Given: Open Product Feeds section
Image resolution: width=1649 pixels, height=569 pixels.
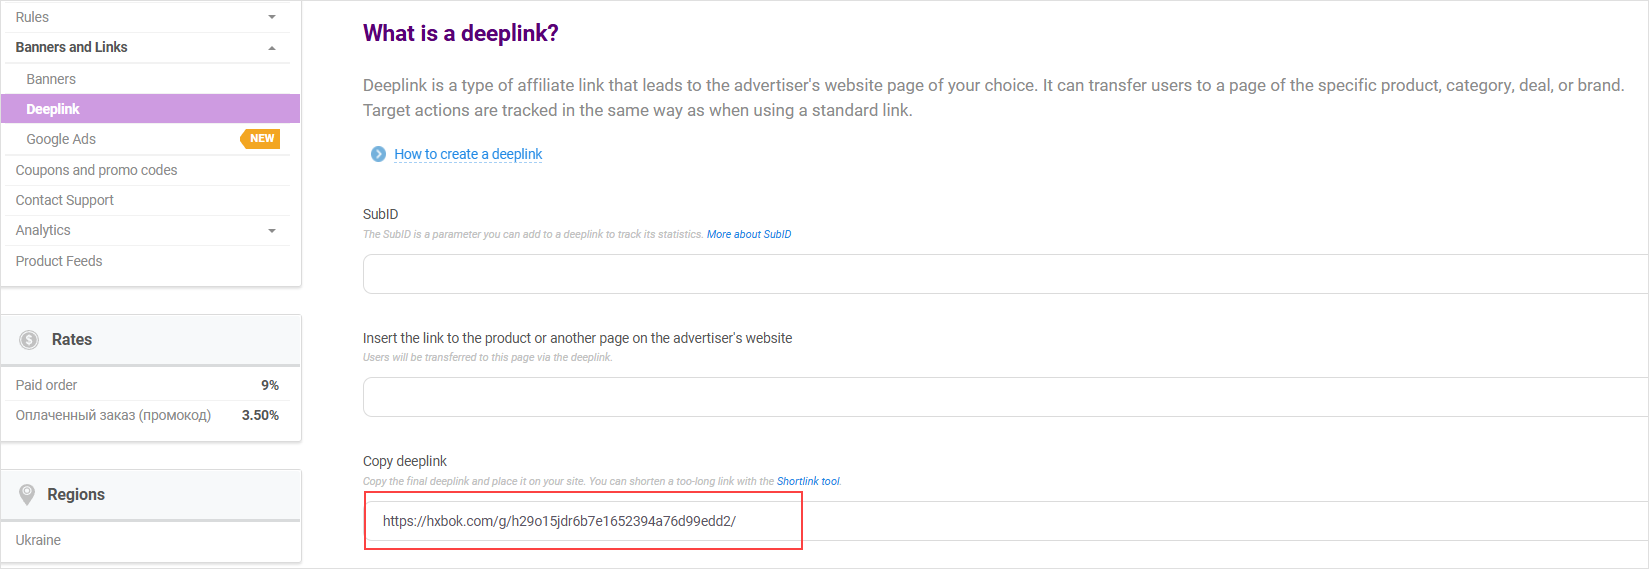Looking at the screenshot, I should click(59, 261).
